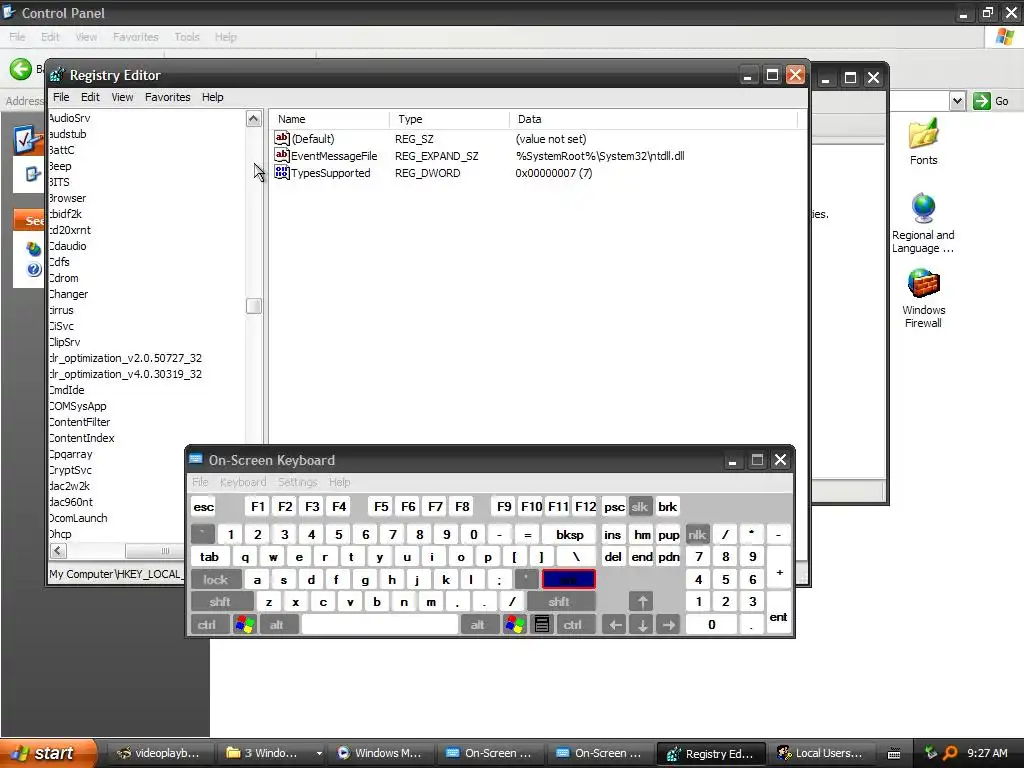The height and width of the screenshot is (768, 1024).
Task: Click the tab key
Action: click(210, 557)
